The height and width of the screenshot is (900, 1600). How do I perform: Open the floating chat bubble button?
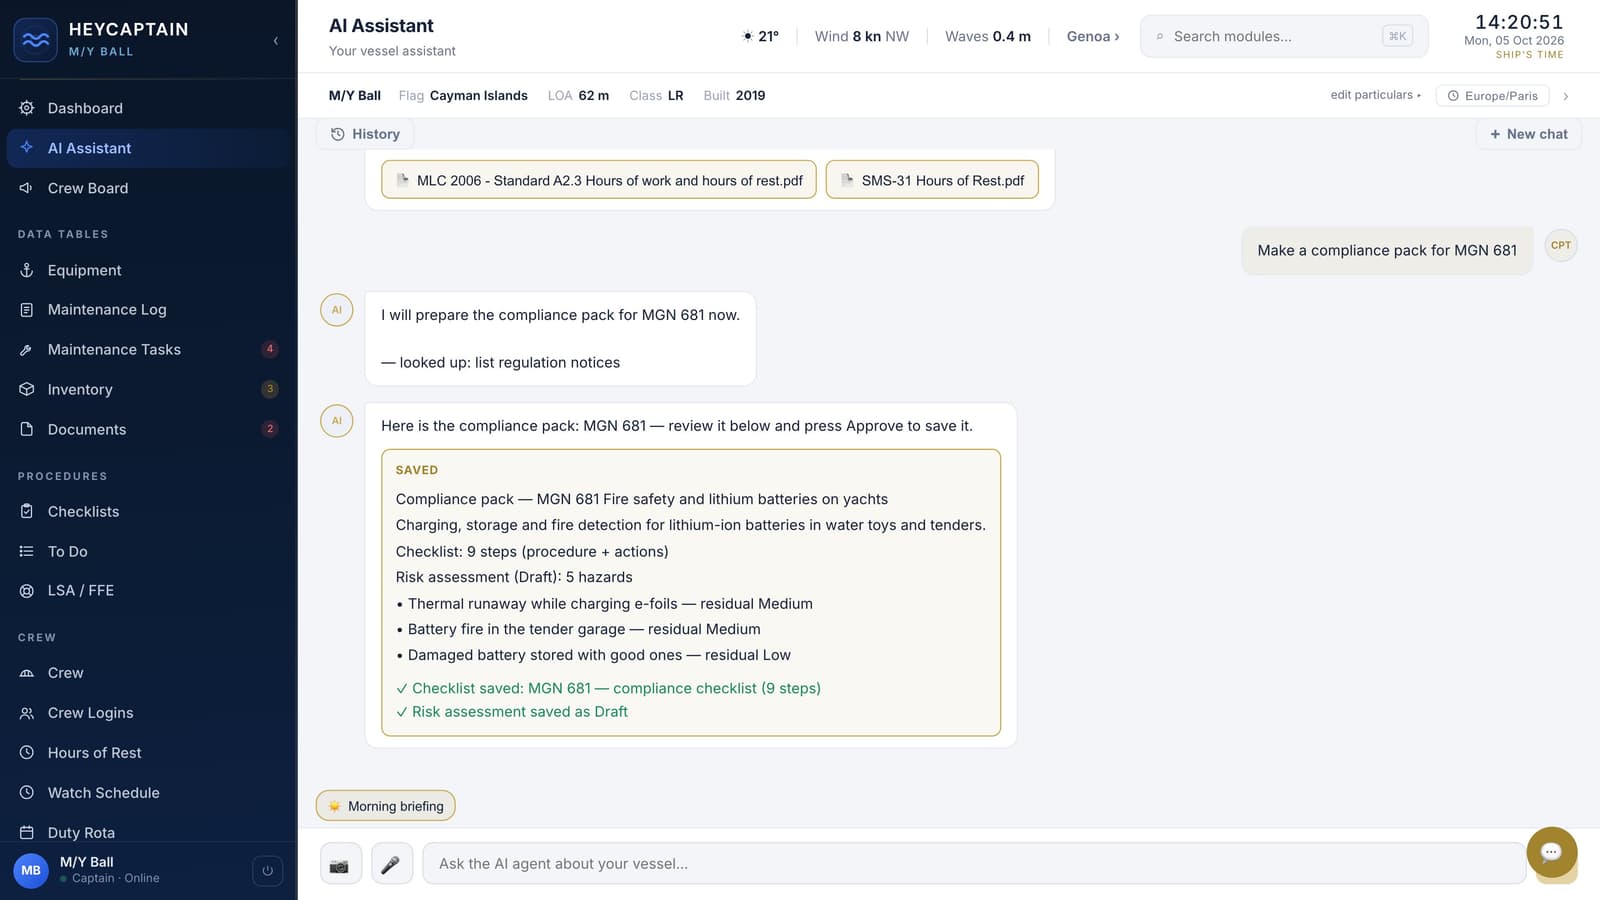pyautogui.click(x=1552, y=852)
